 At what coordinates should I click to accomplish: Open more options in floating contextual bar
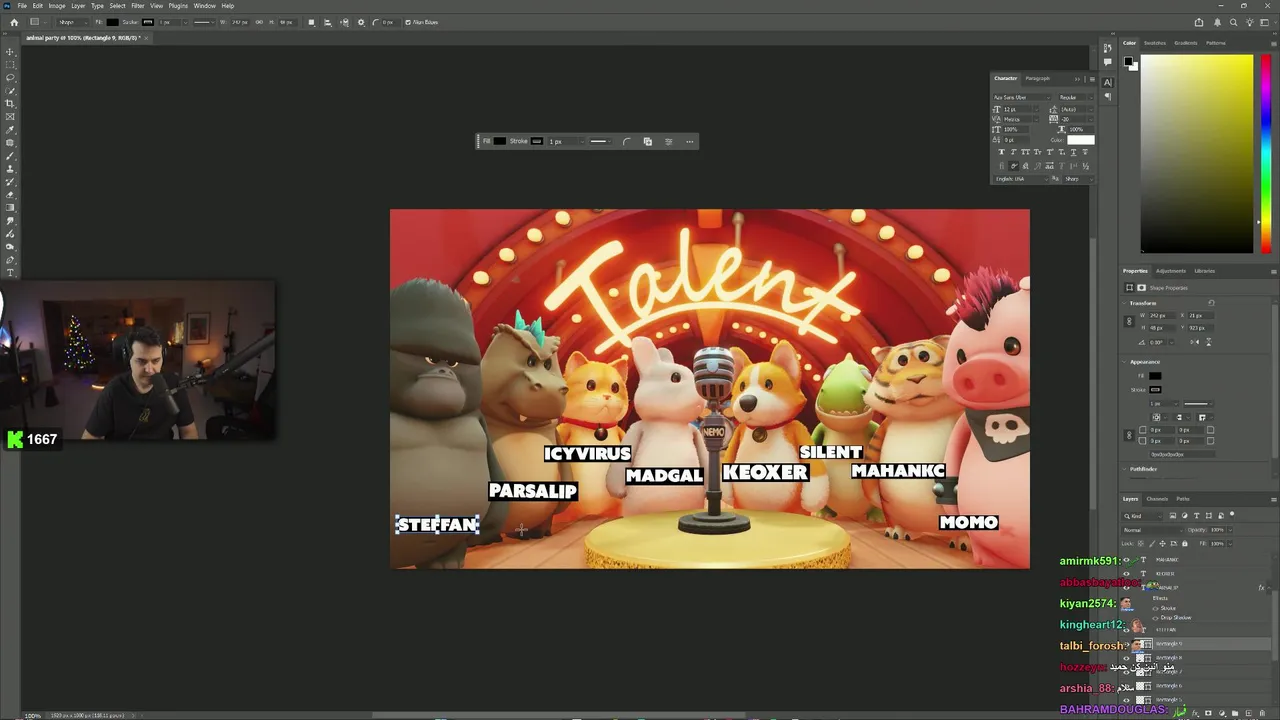[x=689, y=141]
